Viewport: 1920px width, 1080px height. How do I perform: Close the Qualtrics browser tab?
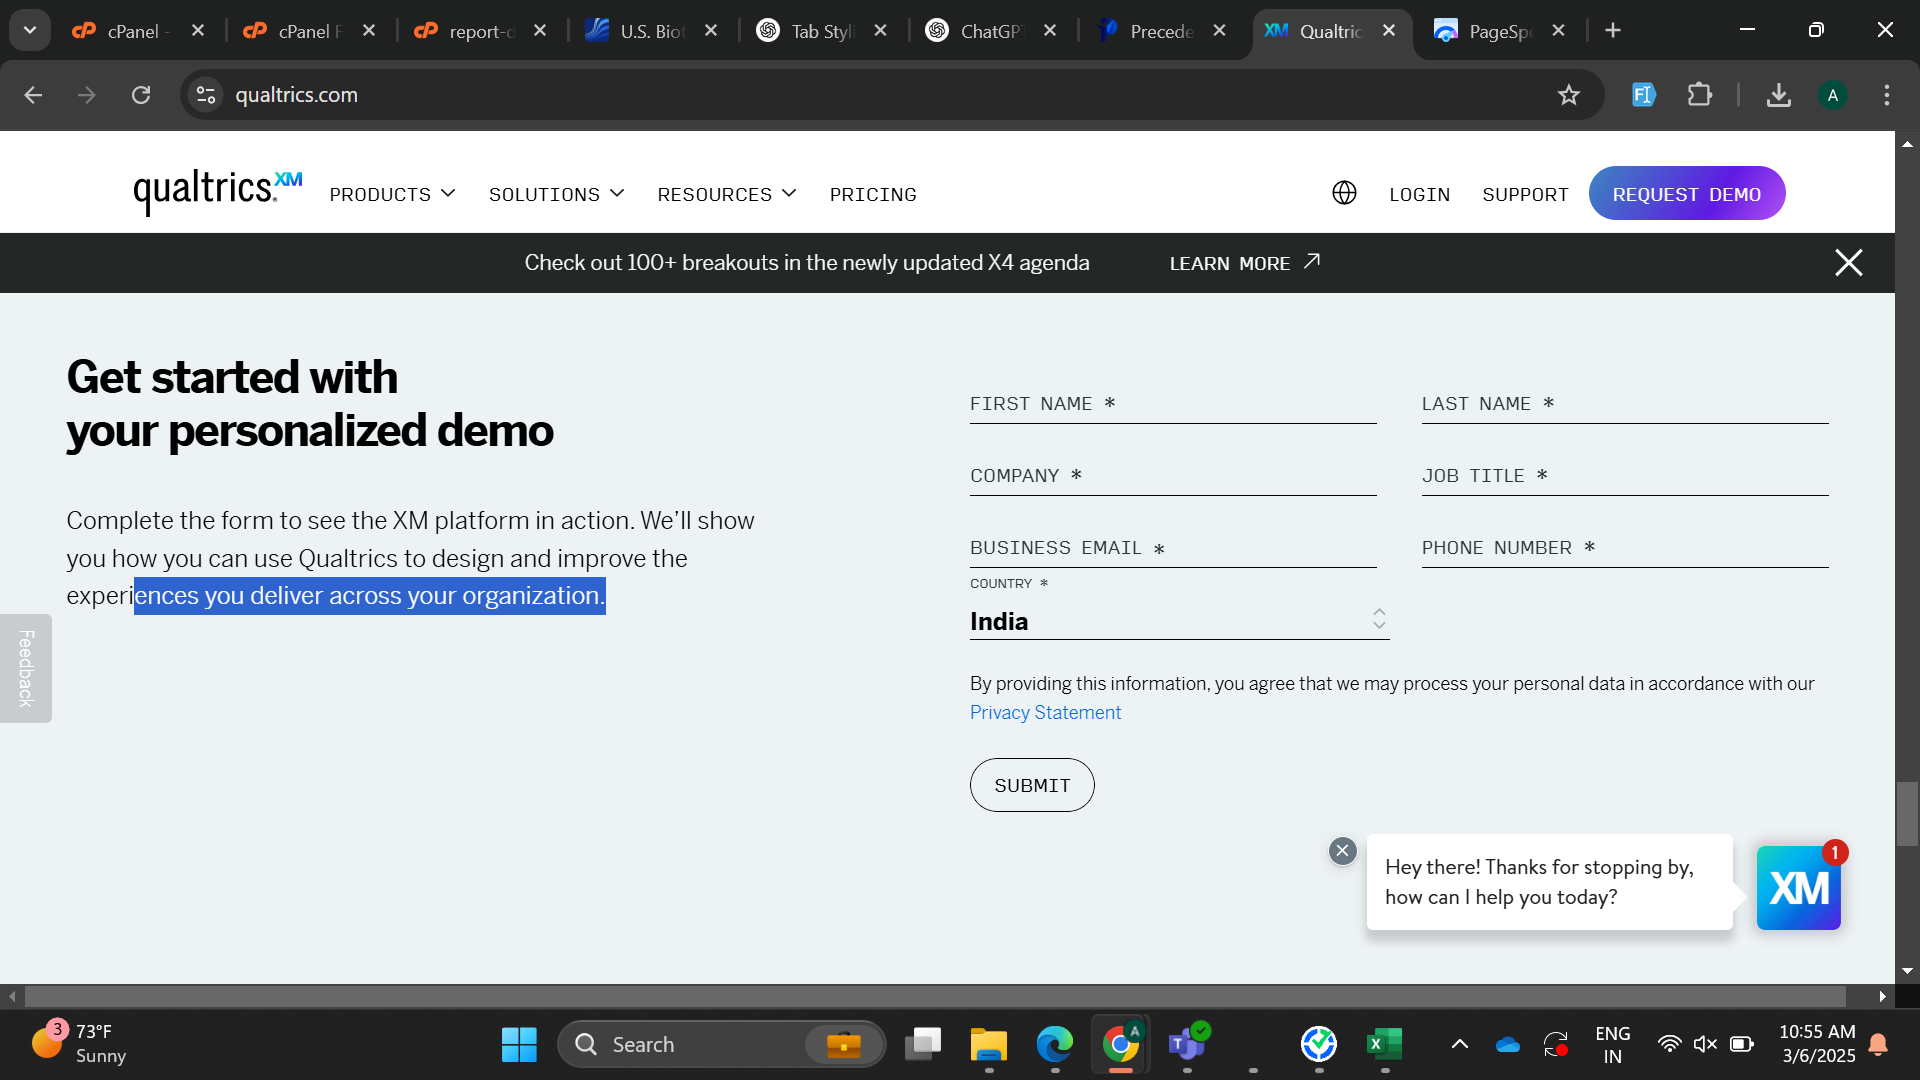[1388, 31]
